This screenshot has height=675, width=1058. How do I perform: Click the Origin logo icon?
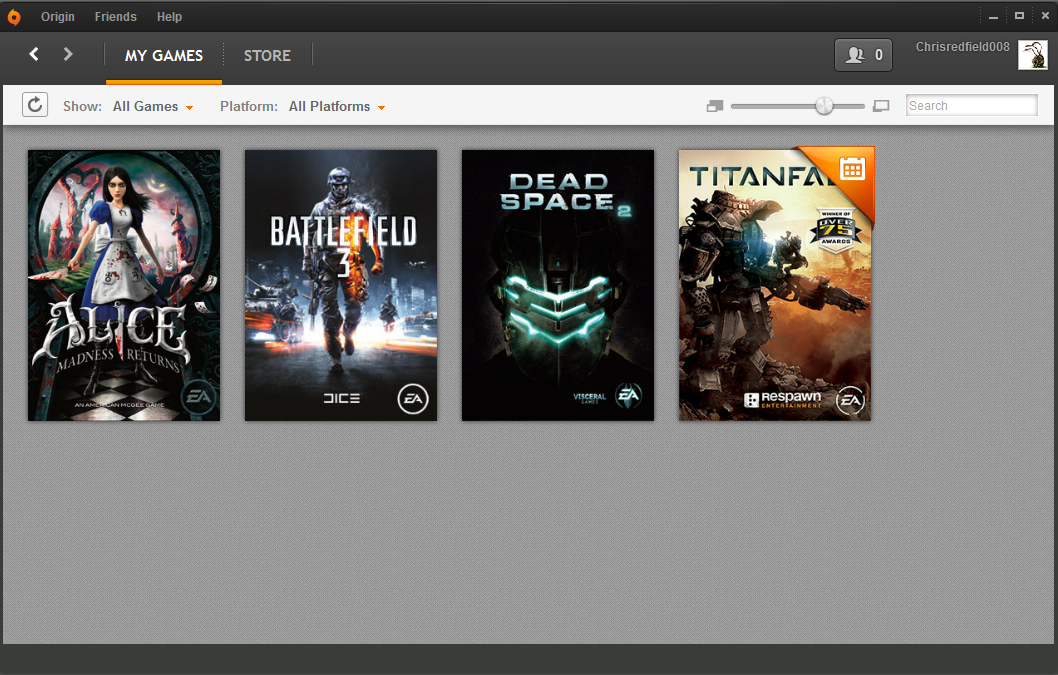coord(13,17)
